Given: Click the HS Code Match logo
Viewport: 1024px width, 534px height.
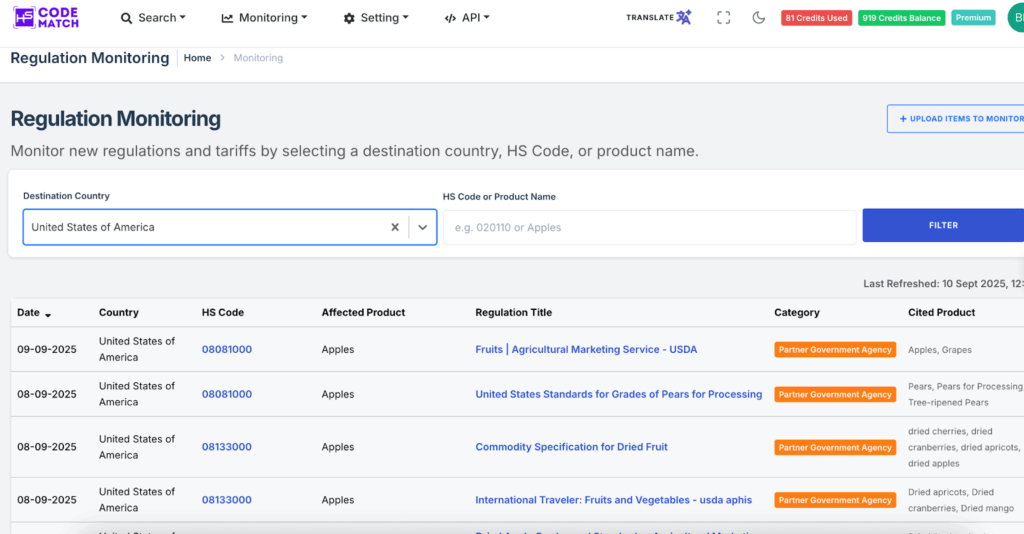Looking at the screenshot, I should [46, 17].
